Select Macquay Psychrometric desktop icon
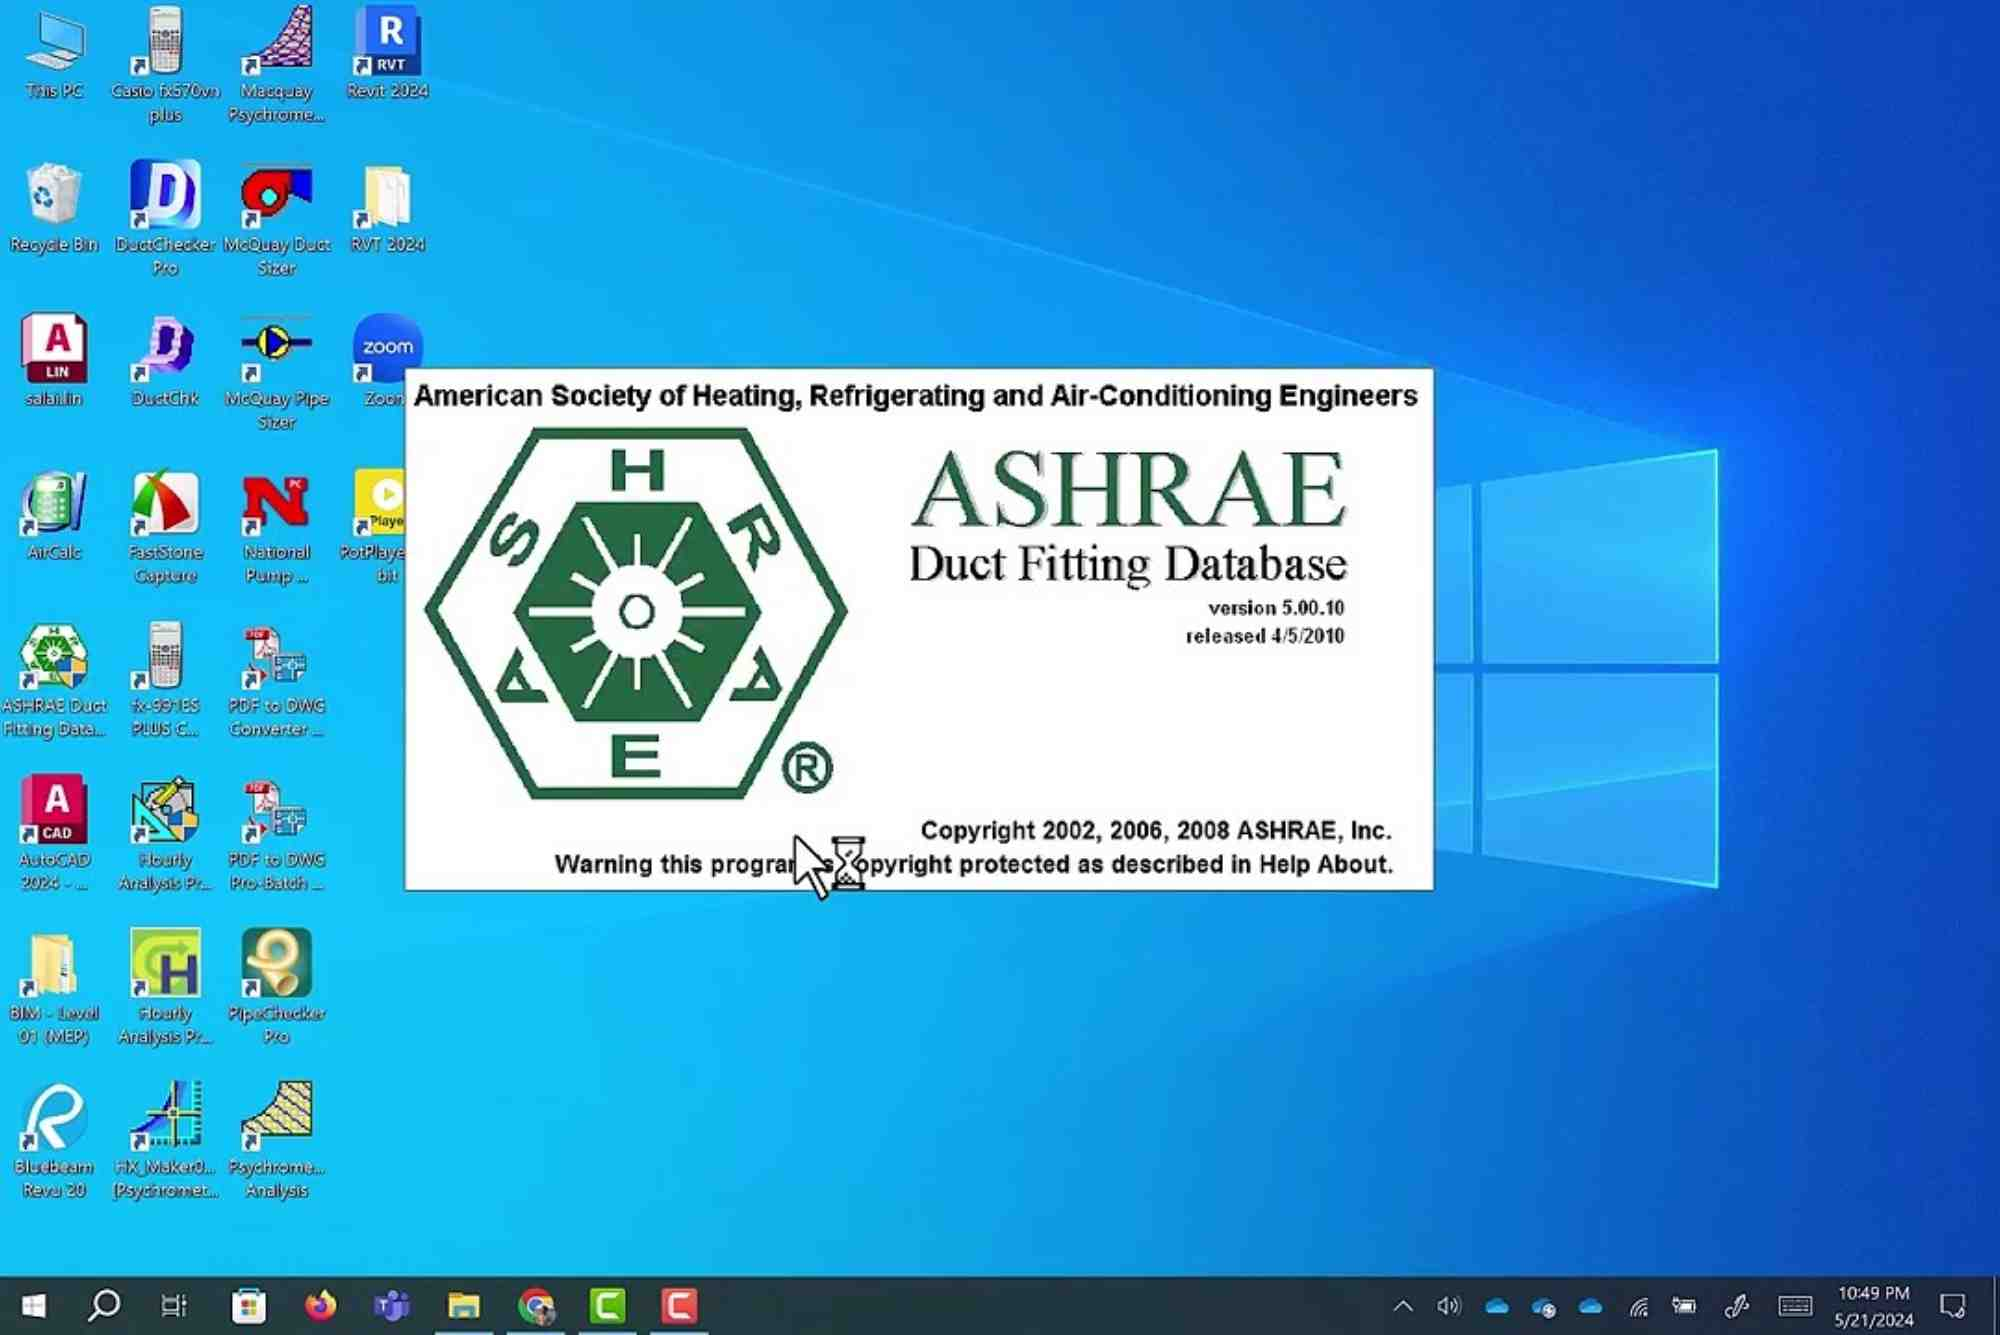2000x1335 pixels. (x=276, y=65)
